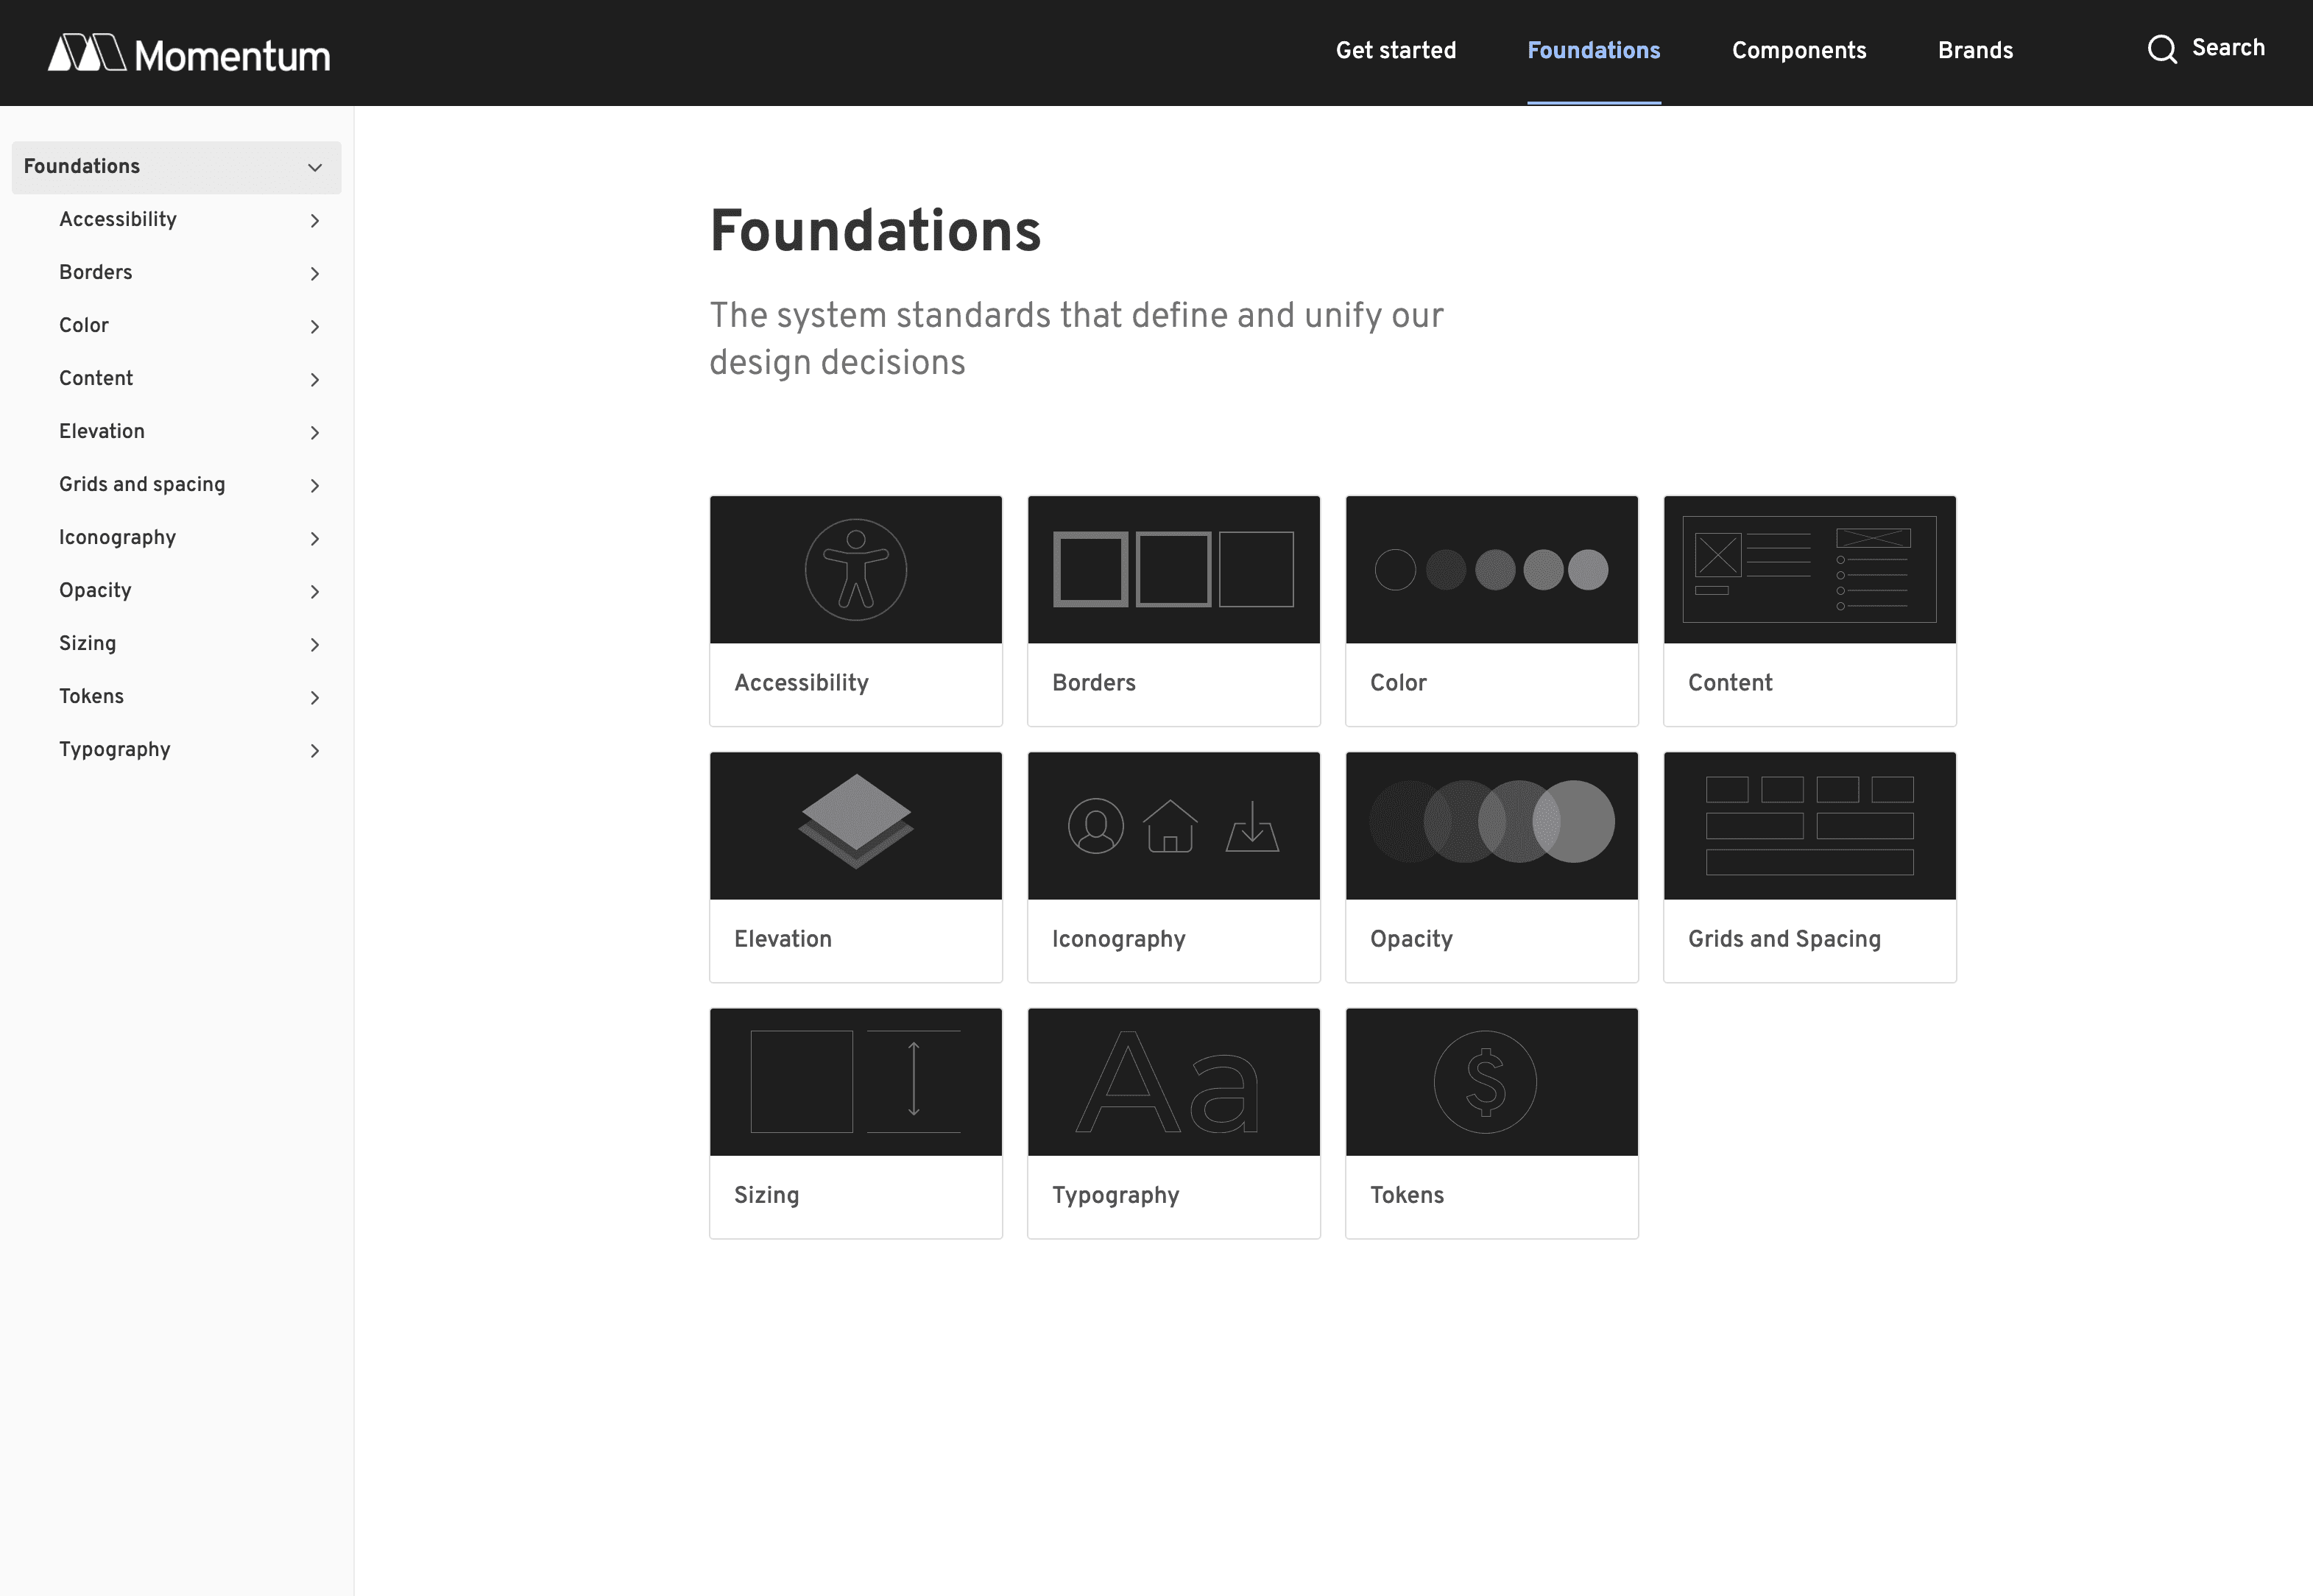
Task: Click the Typography card Aa graphic
Action: [x=1168, y=1083]
